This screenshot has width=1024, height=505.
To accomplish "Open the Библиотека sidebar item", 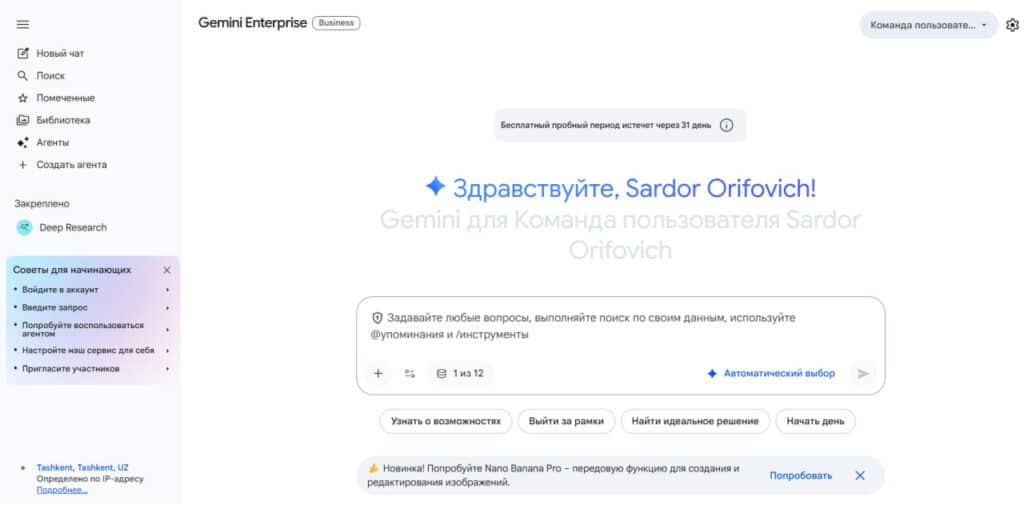I will click(62, 120).
